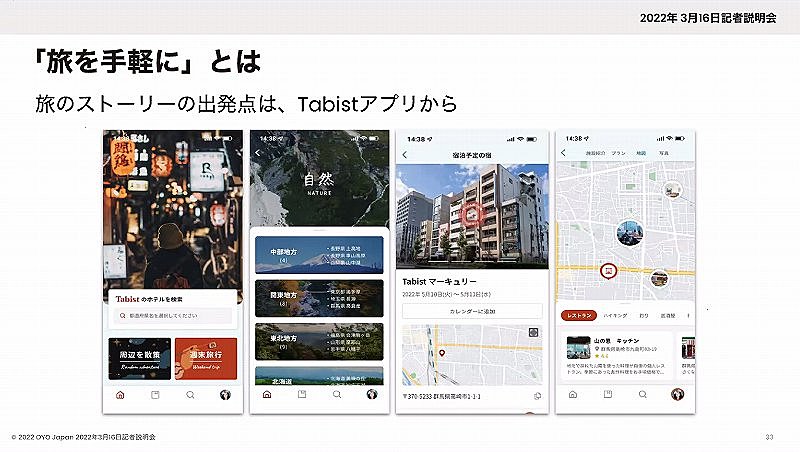The image size is (800, 452).
Task: Click the Tabist マーキュリー hotel photo
Action: [x=472, y=216]
